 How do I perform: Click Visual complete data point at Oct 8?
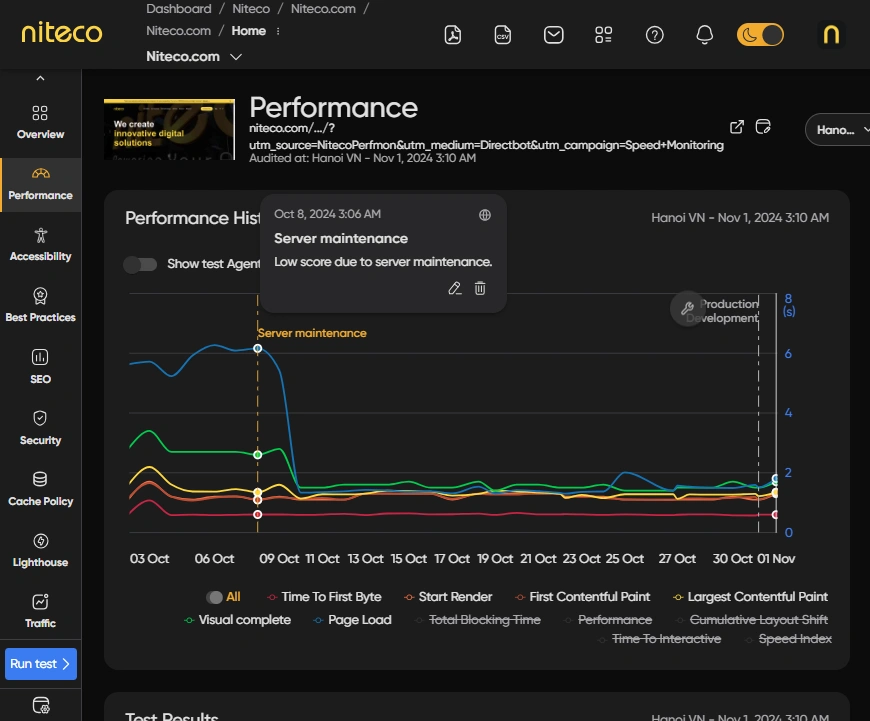(x=257, y=455)
